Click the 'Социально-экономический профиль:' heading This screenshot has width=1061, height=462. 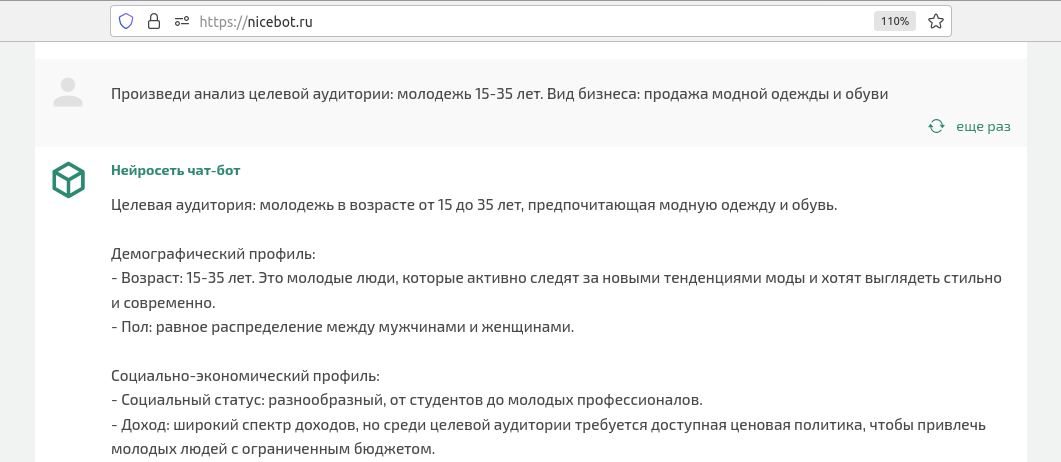245,375
